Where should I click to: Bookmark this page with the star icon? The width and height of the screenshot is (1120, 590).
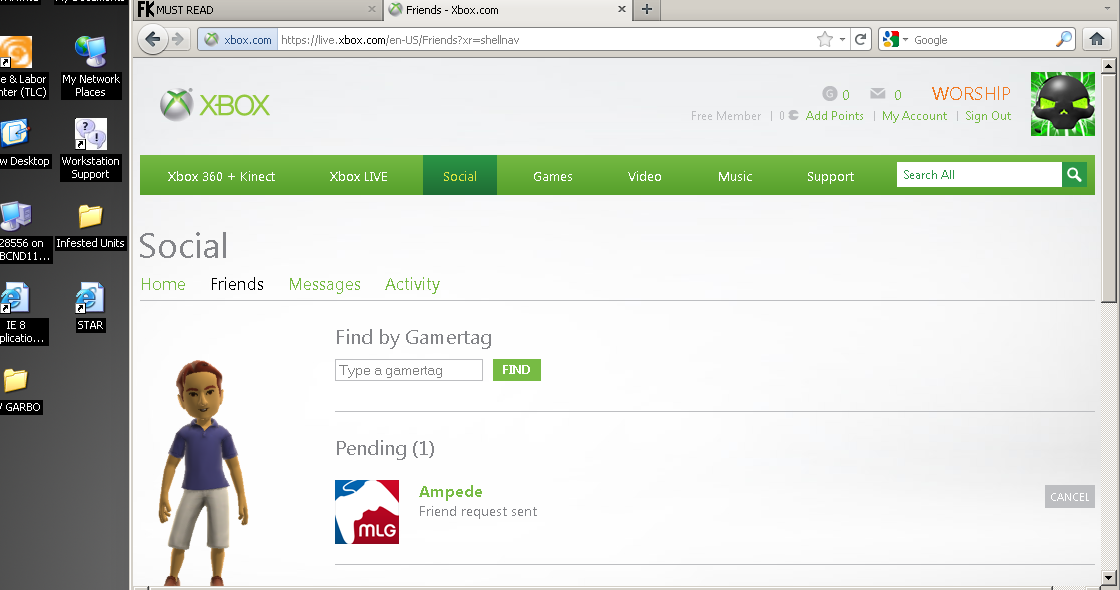click(x=825, y=39)
